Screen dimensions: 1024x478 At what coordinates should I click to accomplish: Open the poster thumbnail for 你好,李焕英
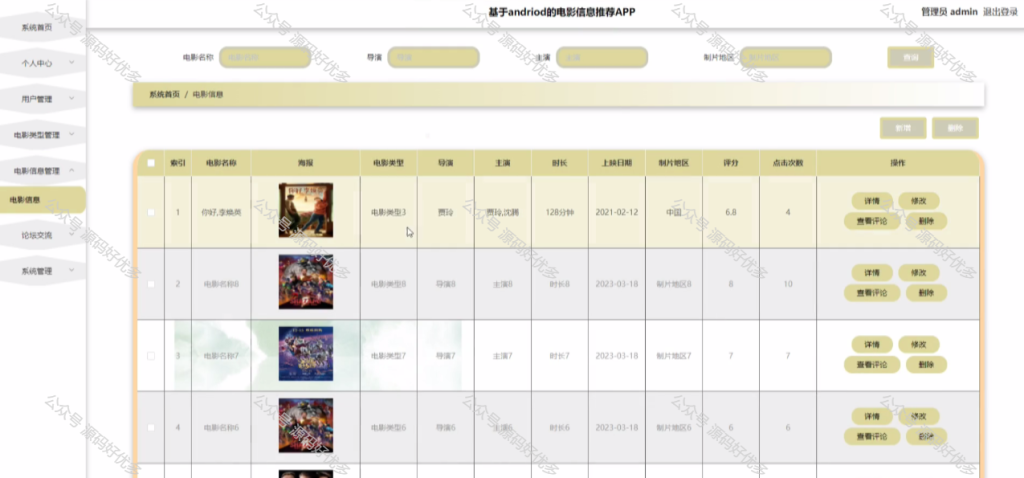point(306,210)
